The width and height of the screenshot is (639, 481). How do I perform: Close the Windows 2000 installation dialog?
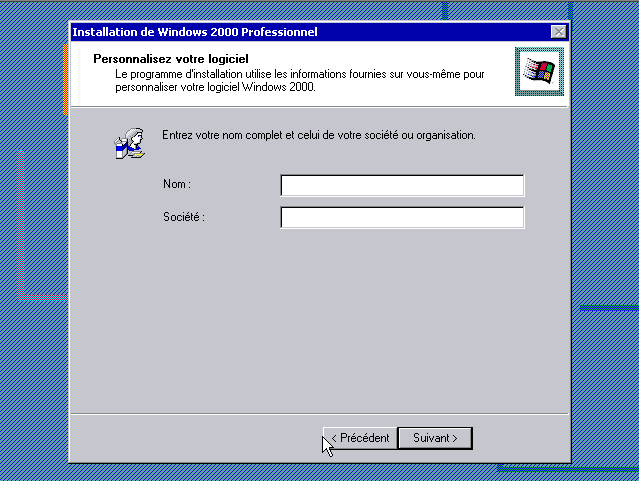558,32
